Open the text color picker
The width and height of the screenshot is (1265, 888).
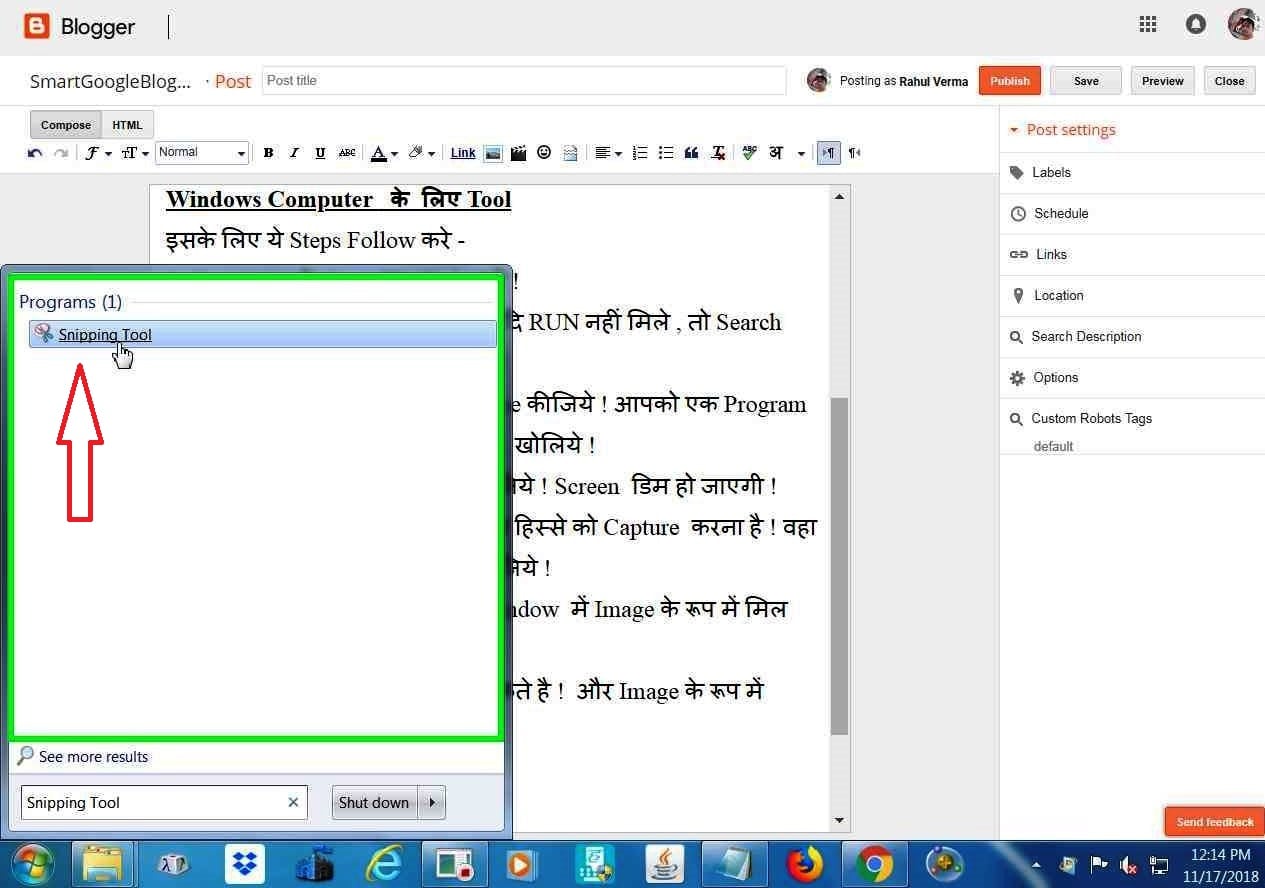384,153
